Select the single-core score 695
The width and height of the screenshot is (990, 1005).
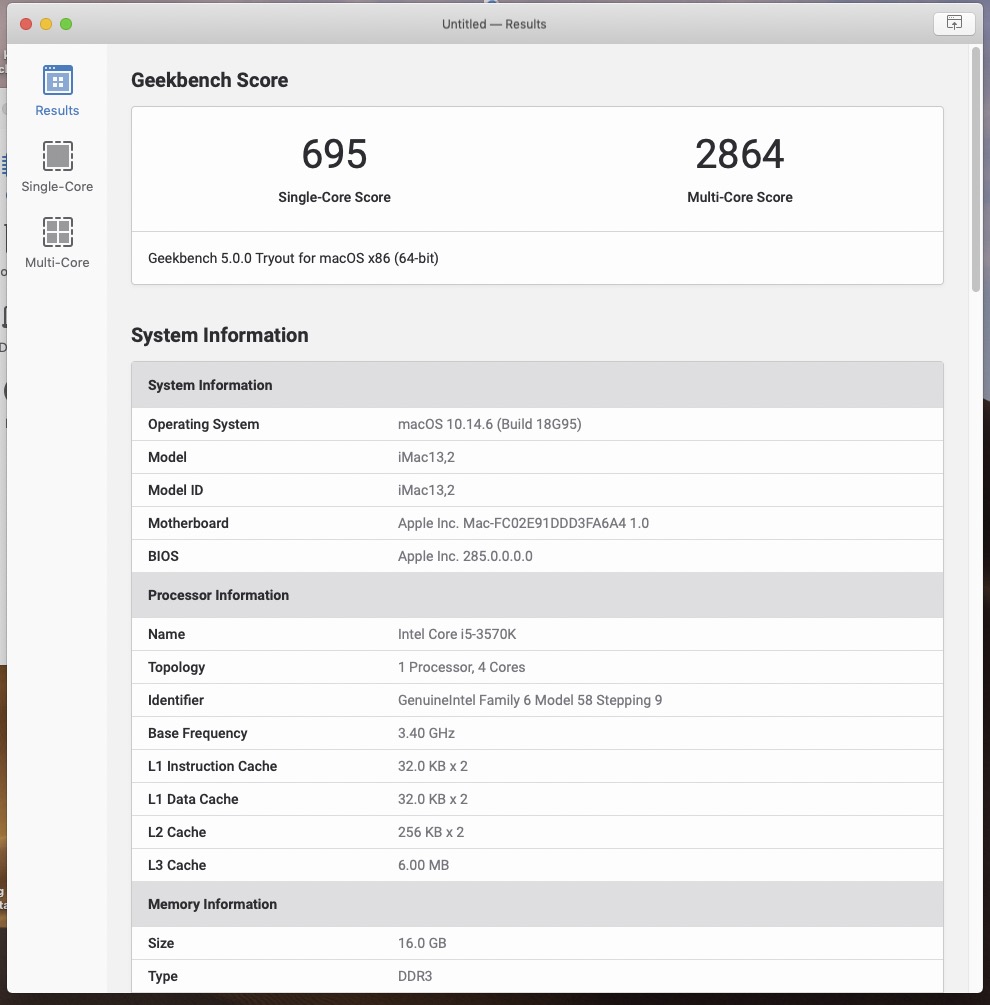tap(334, 154)
